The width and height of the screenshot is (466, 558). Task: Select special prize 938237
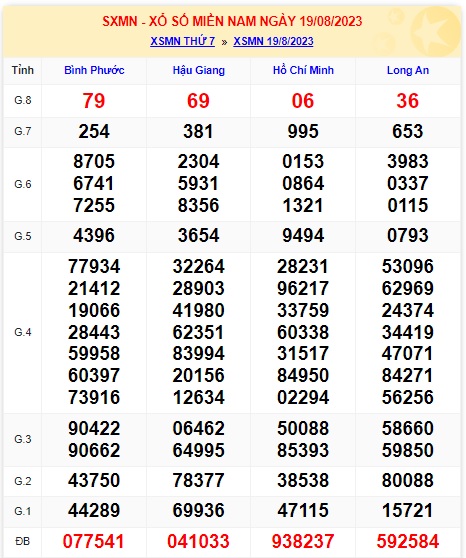pos(303,542)
